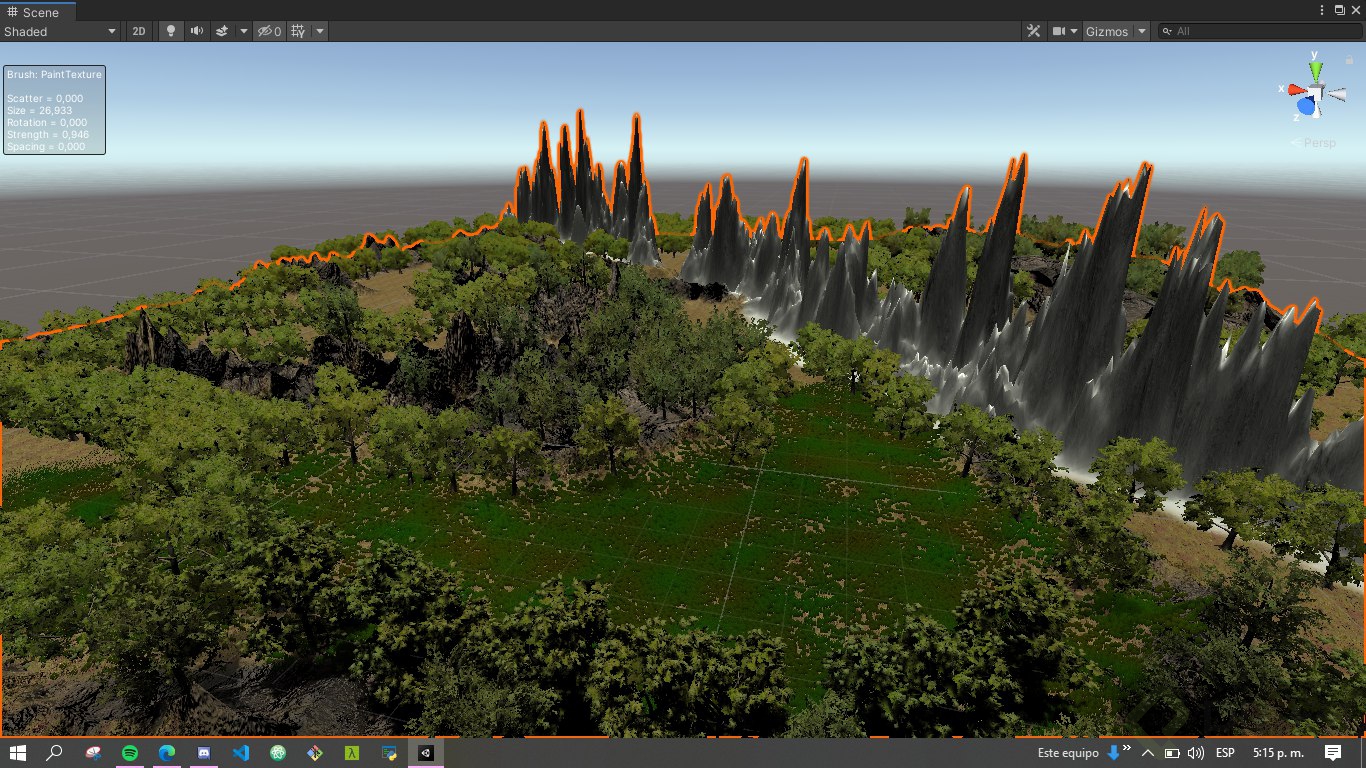Open the Scene window more-options menu
The width and height of the screenshot is (1366, 768).
point(1323,10)
